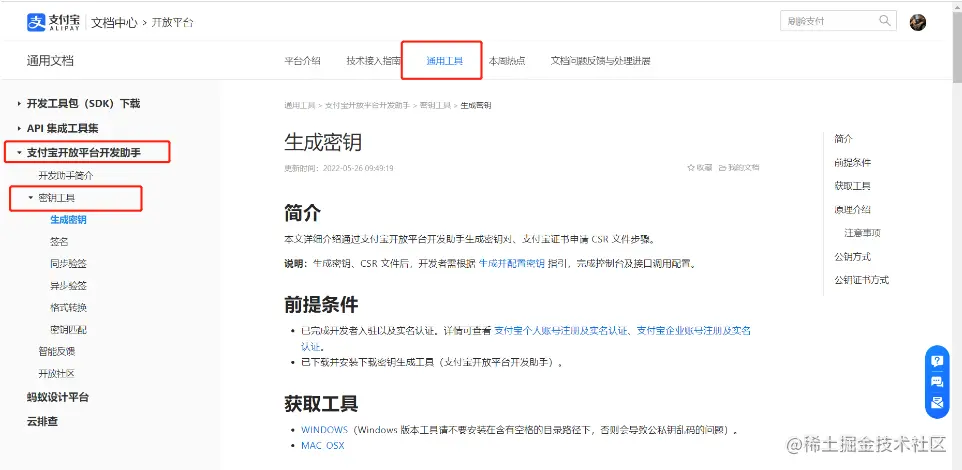Jump to 前提条件 in right outline

[852, 163]
